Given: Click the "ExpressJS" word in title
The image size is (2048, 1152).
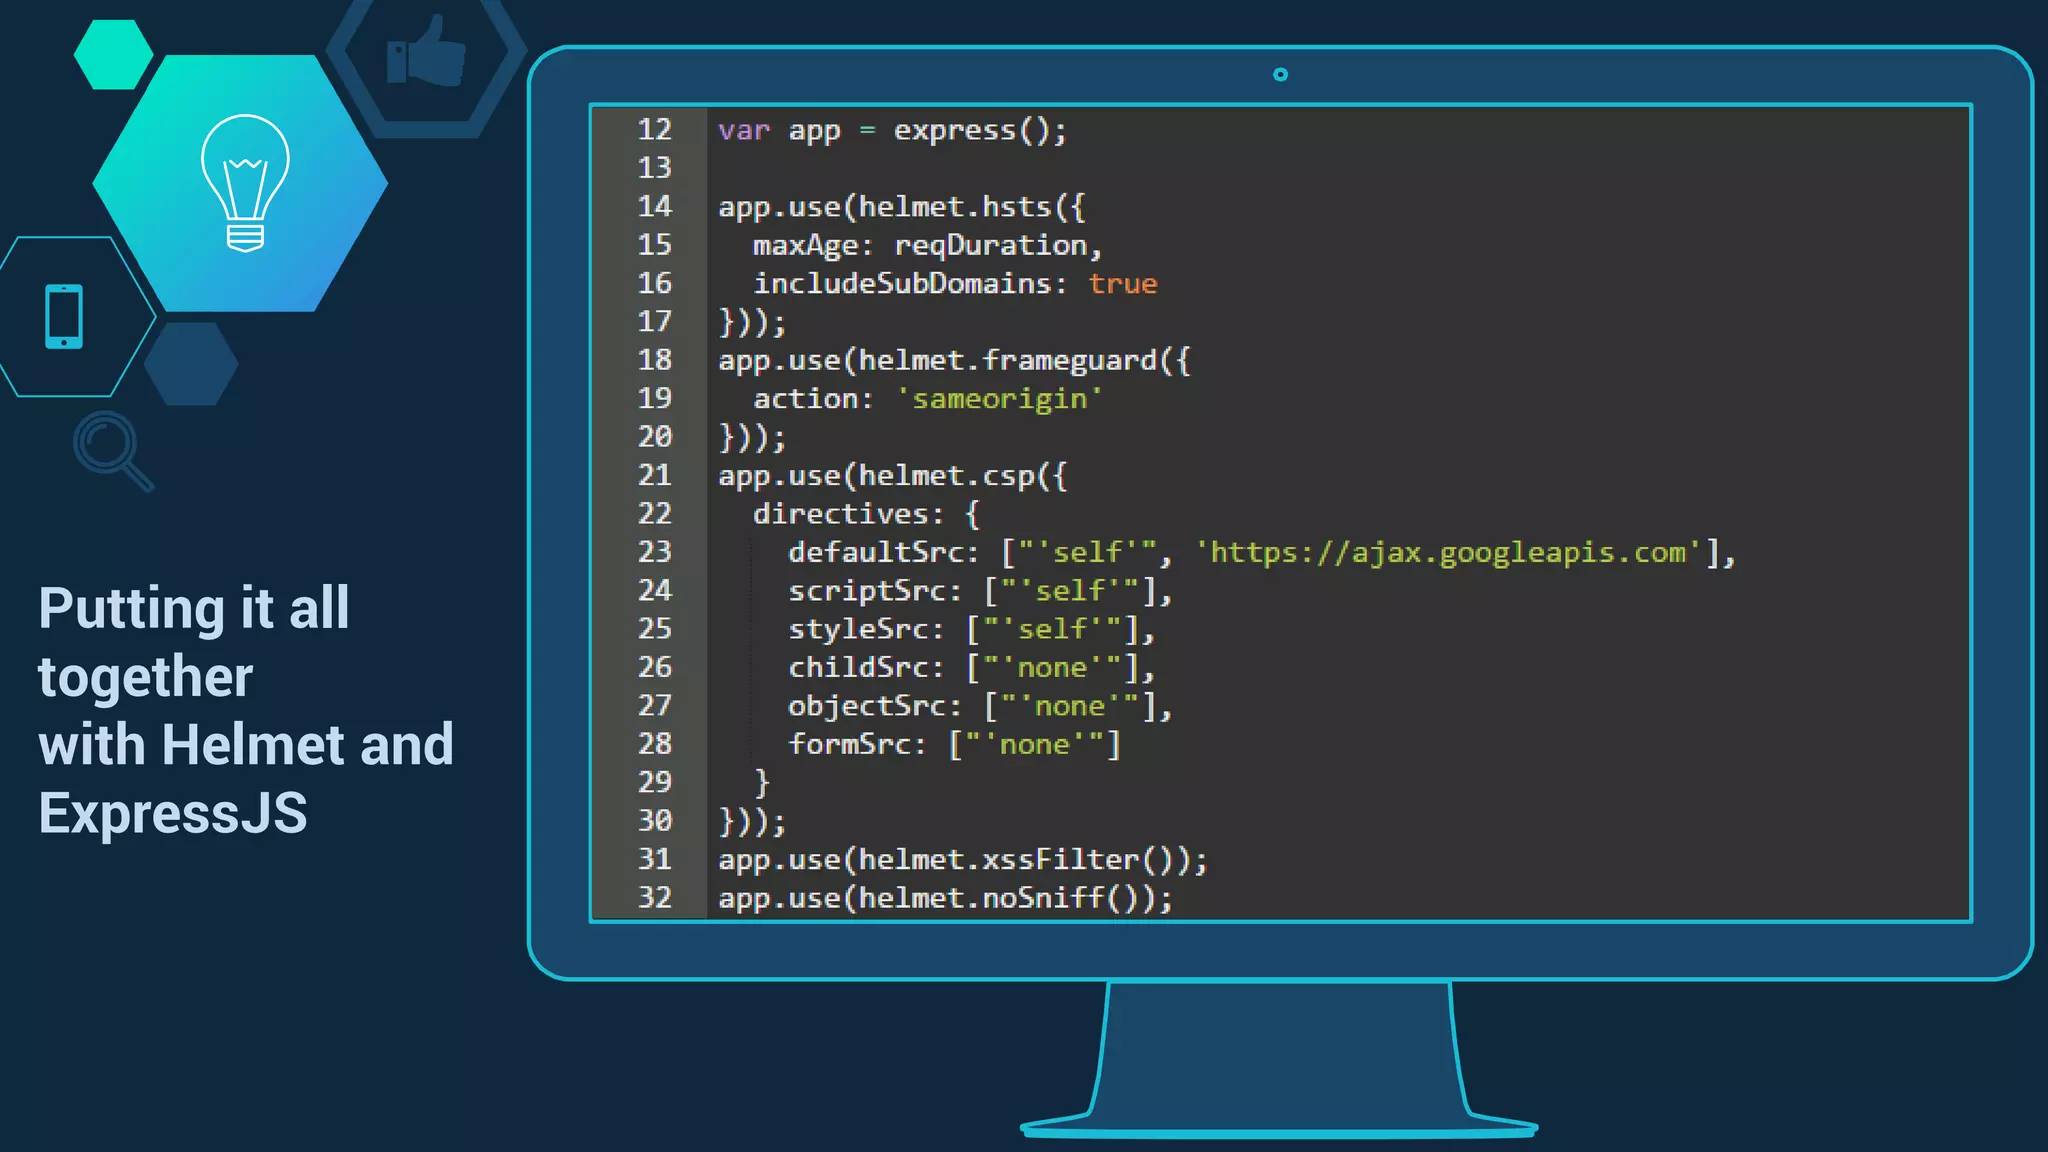Looking at the screenshot, I should coord(173,813).
